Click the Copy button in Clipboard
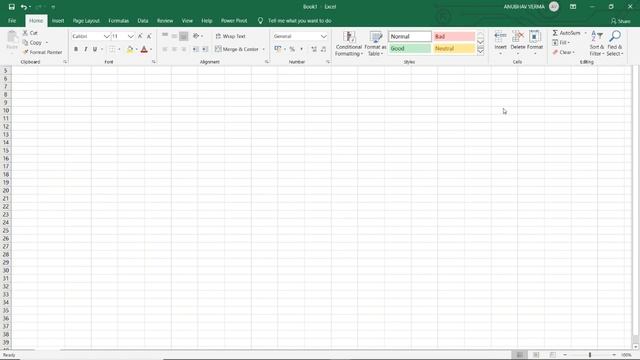The image size is (640, 360). pyautogui.click(x=32, y=42)
